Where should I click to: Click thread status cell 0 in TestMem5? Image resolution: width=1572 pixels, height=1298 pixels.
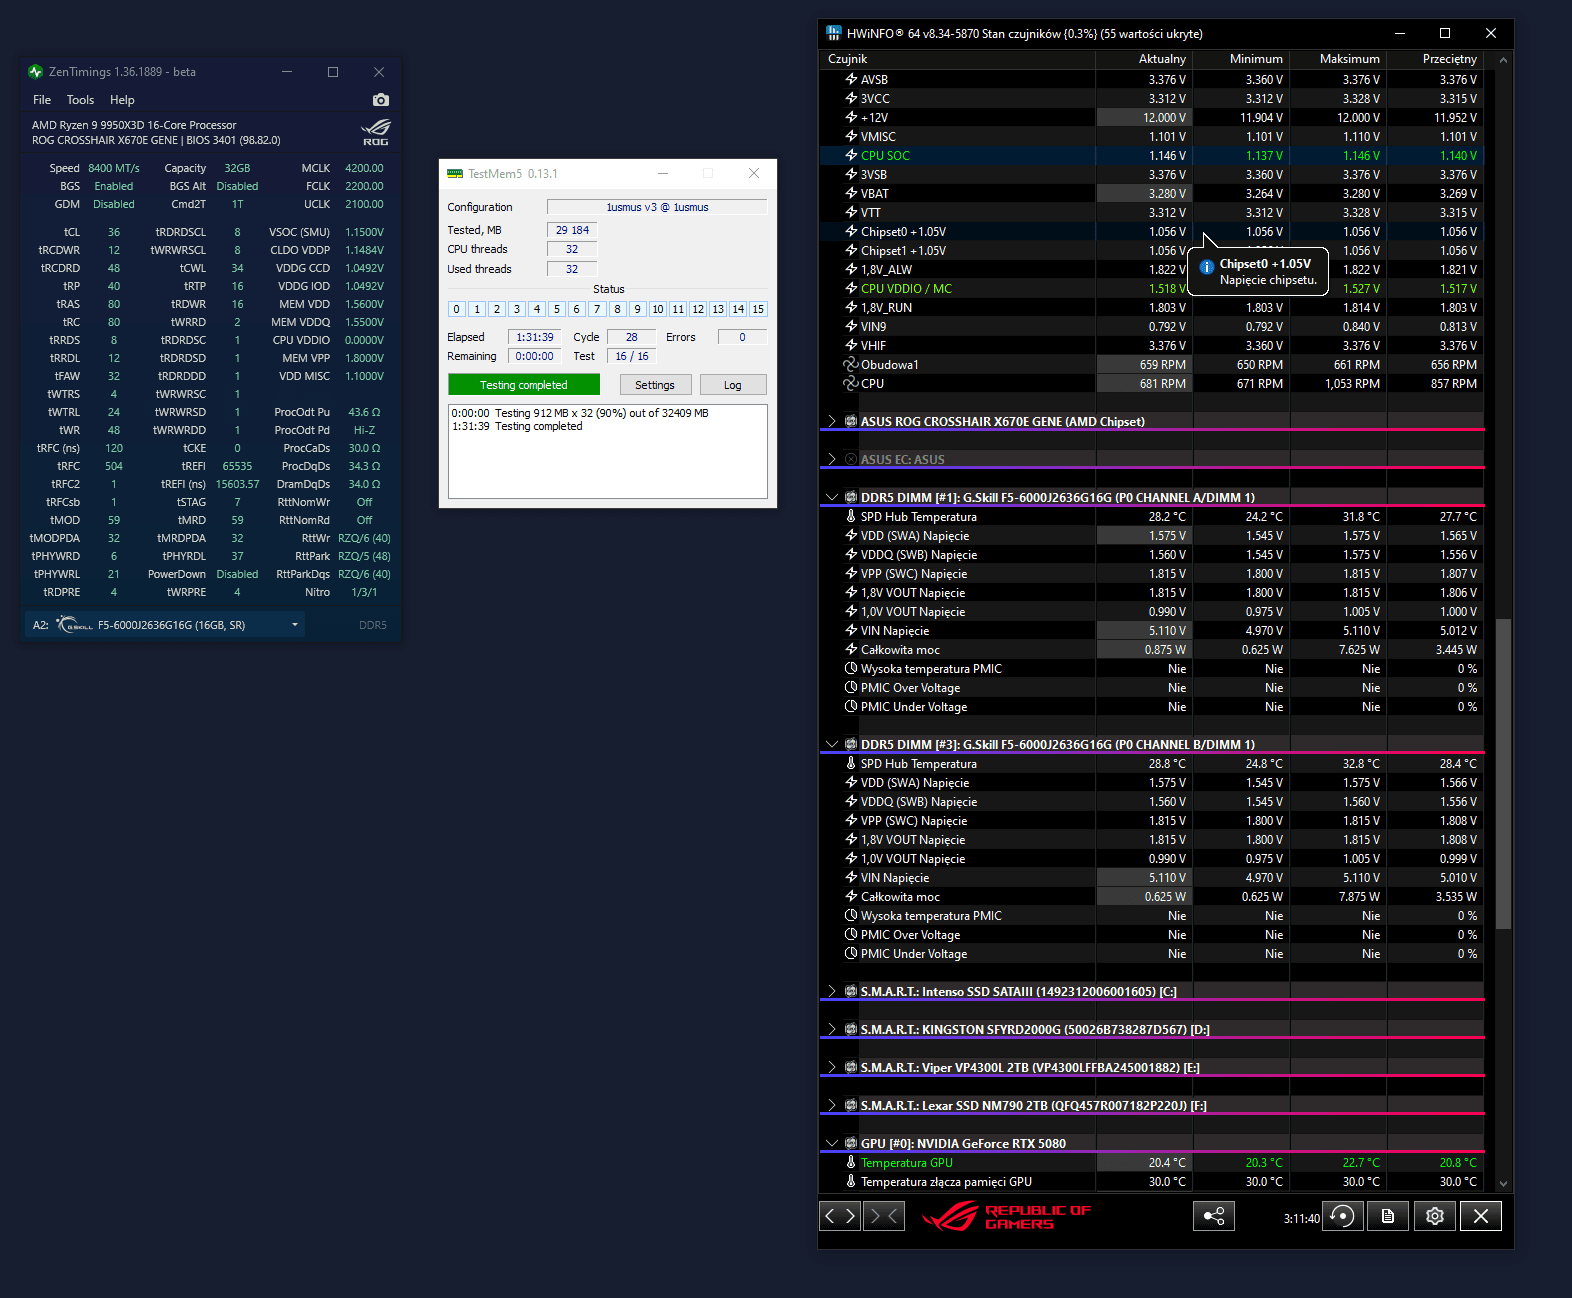point(457,309)
